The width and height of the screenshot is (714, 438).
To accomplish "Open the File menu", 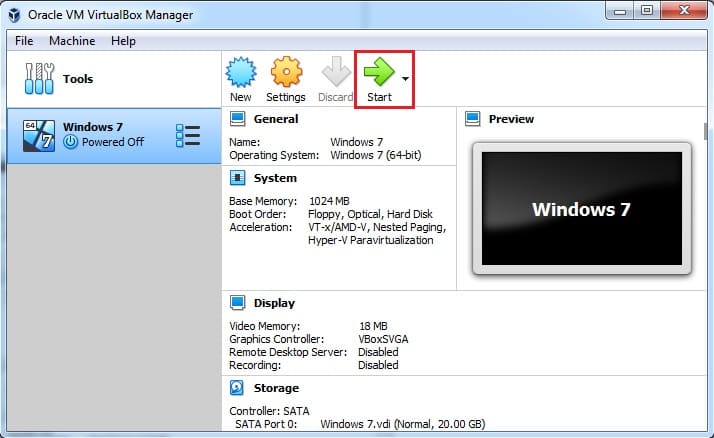I will coord(24,41).
